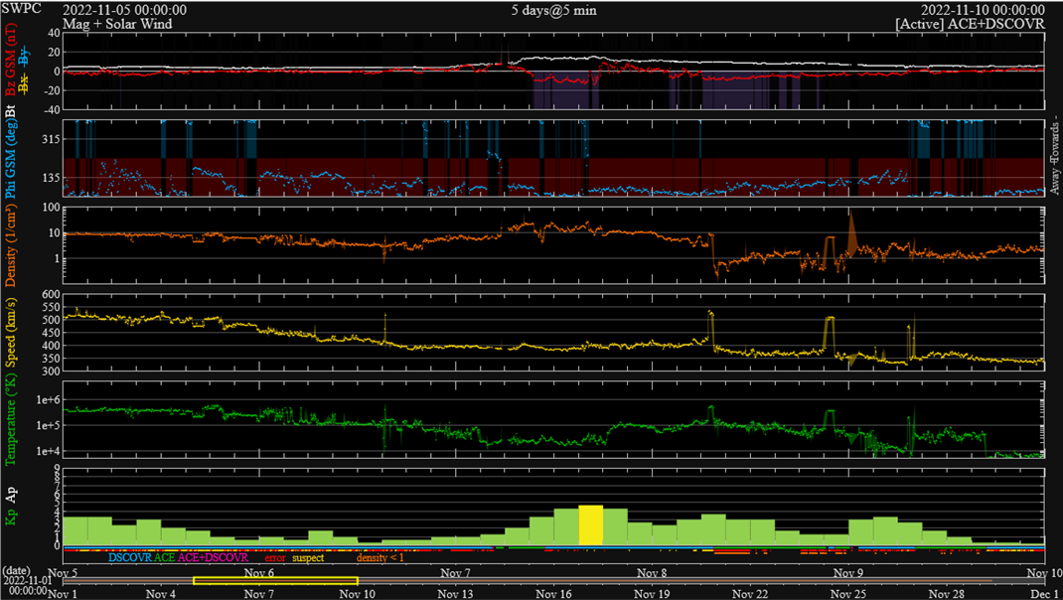Click the yellow range box on the timeline
Screen dimensions: 1063x600
[x=275, y=581]
